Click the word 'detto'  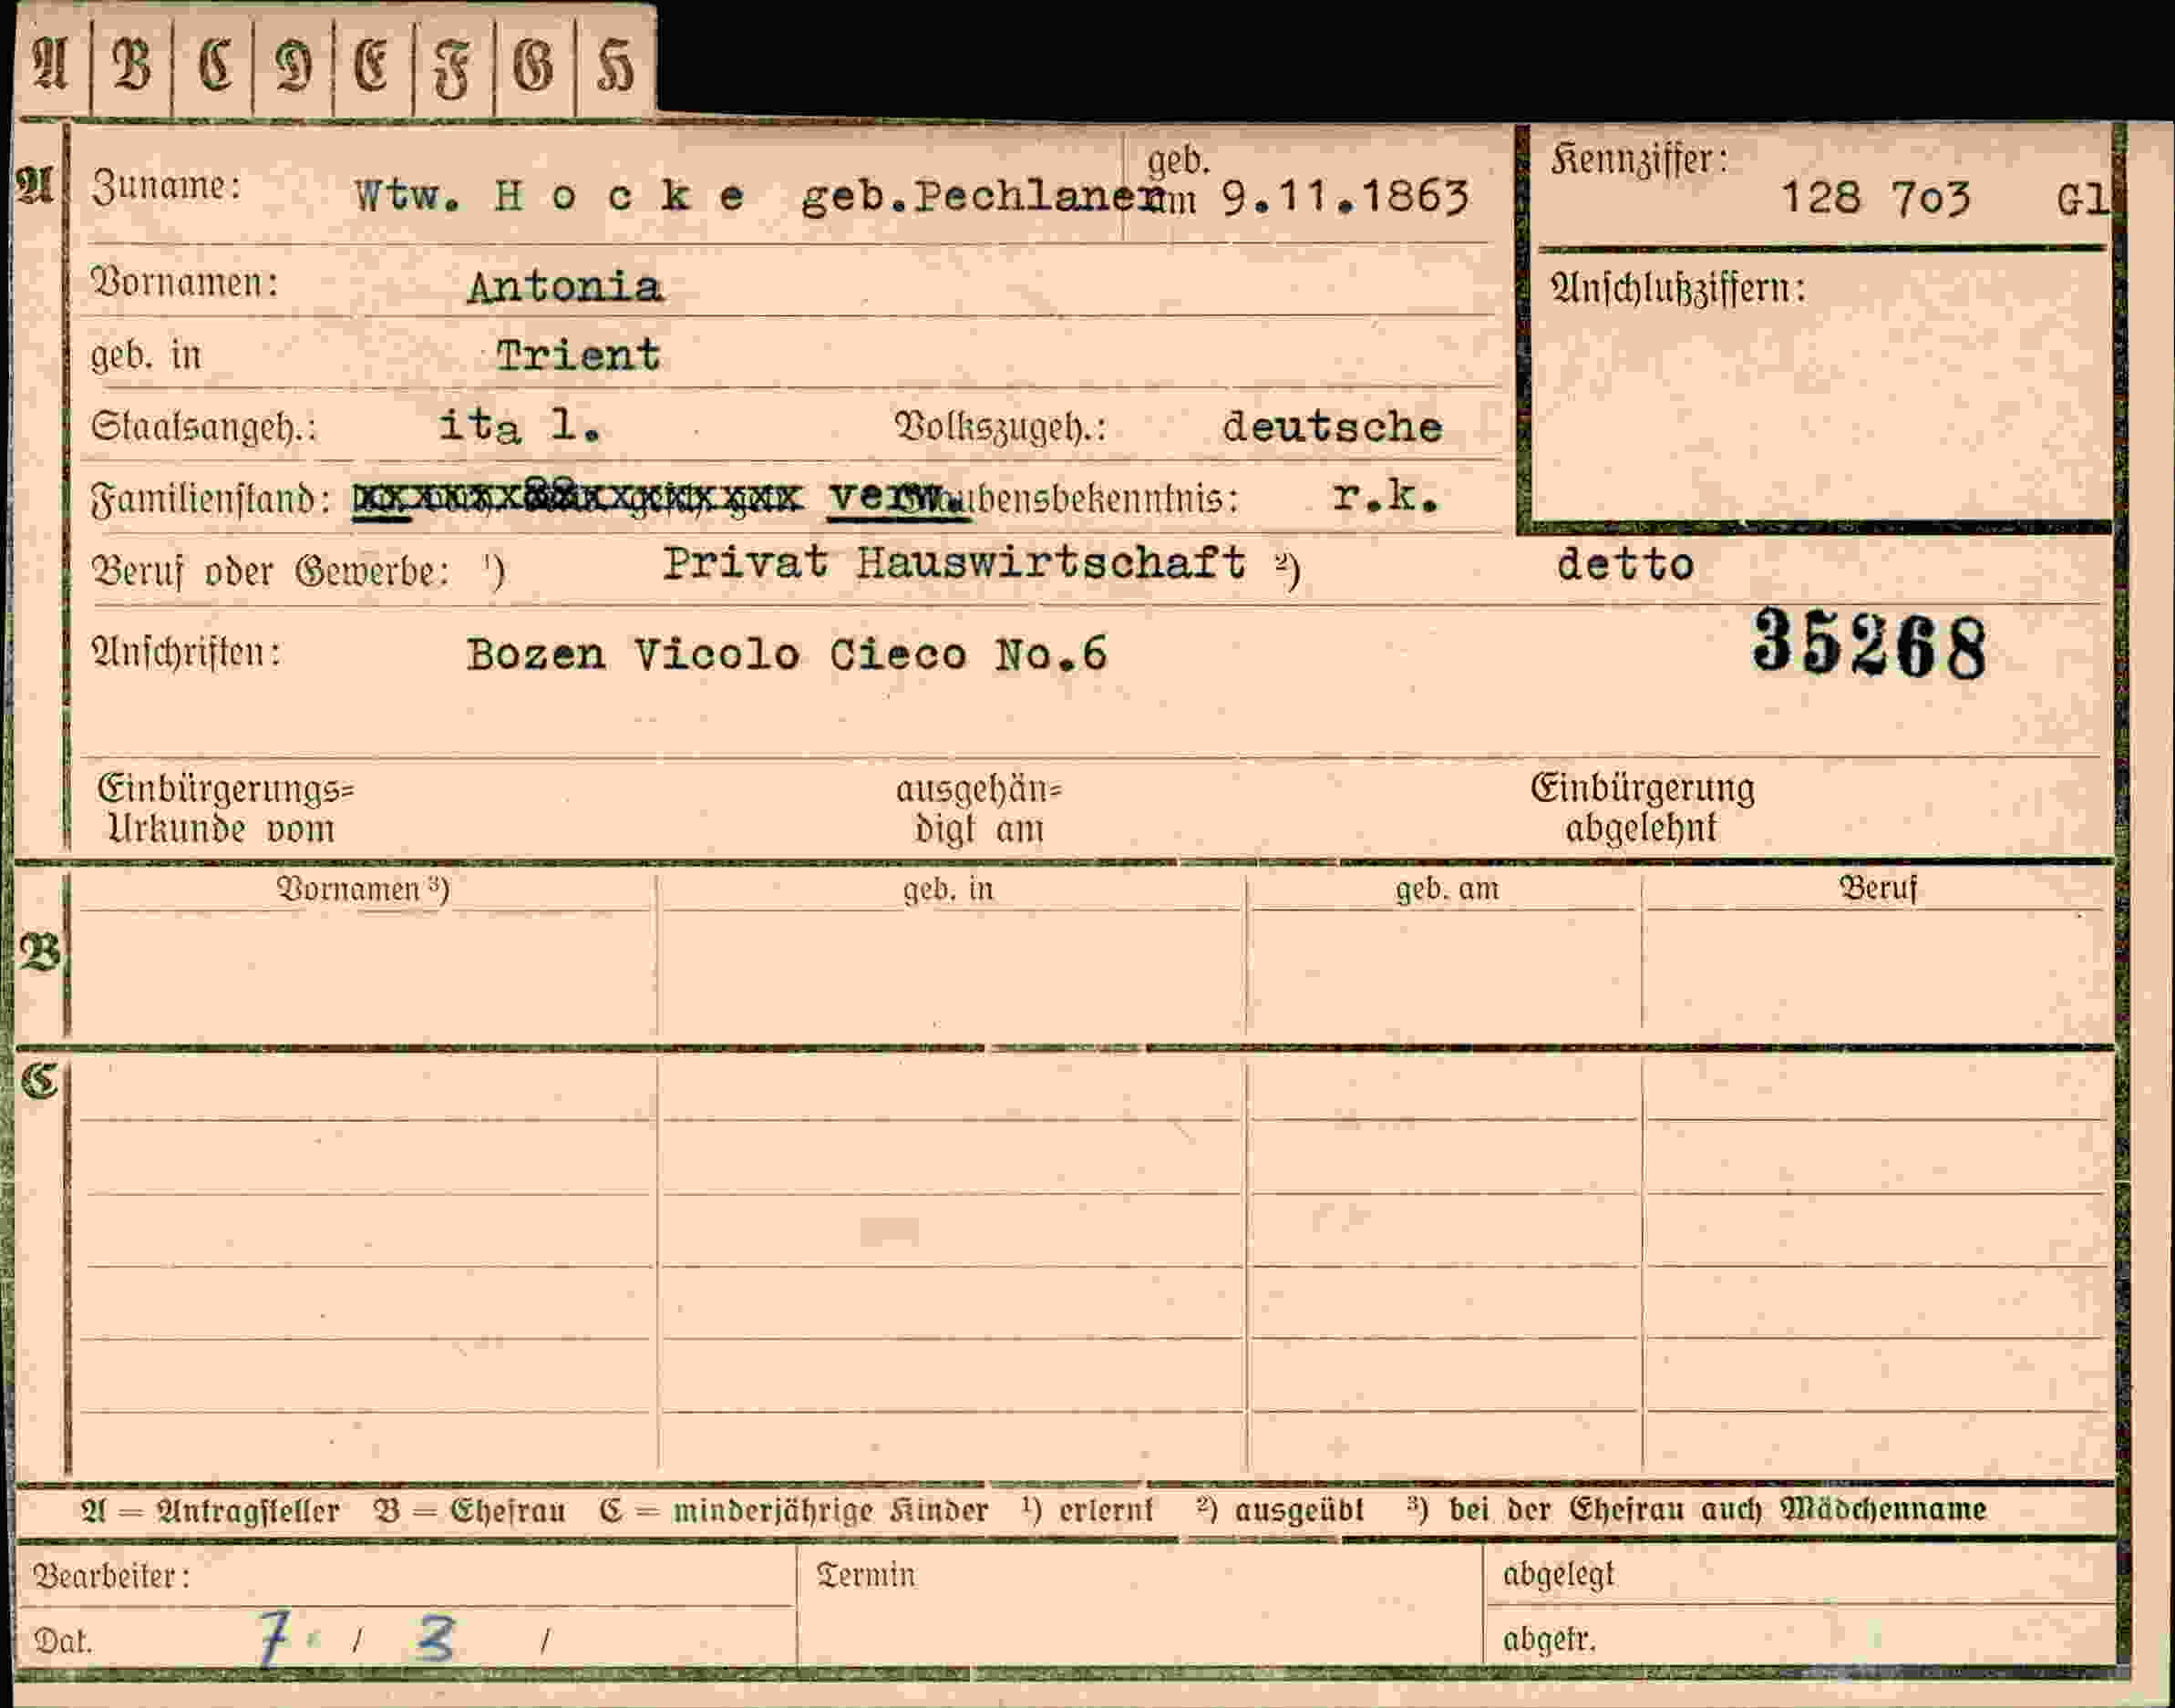point(1625,565)
